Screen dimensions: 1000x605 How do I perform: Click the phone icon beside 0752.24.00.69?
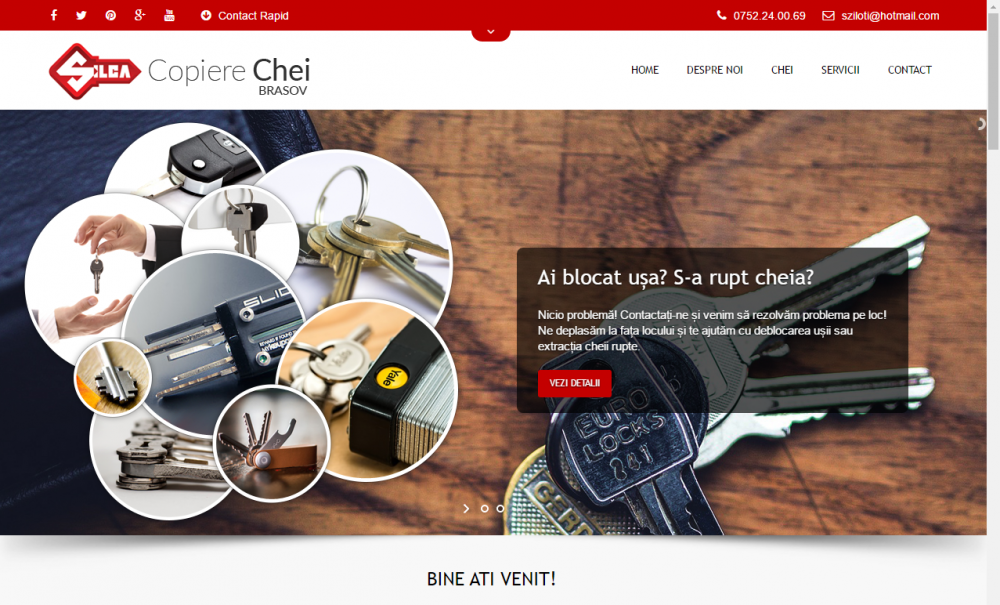click(721, 15)
